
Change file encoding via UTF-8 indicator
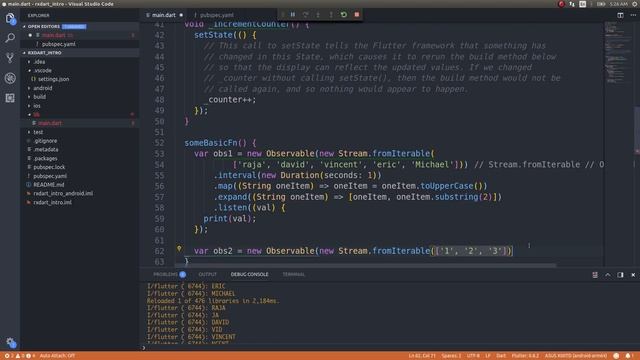point(473,356)
